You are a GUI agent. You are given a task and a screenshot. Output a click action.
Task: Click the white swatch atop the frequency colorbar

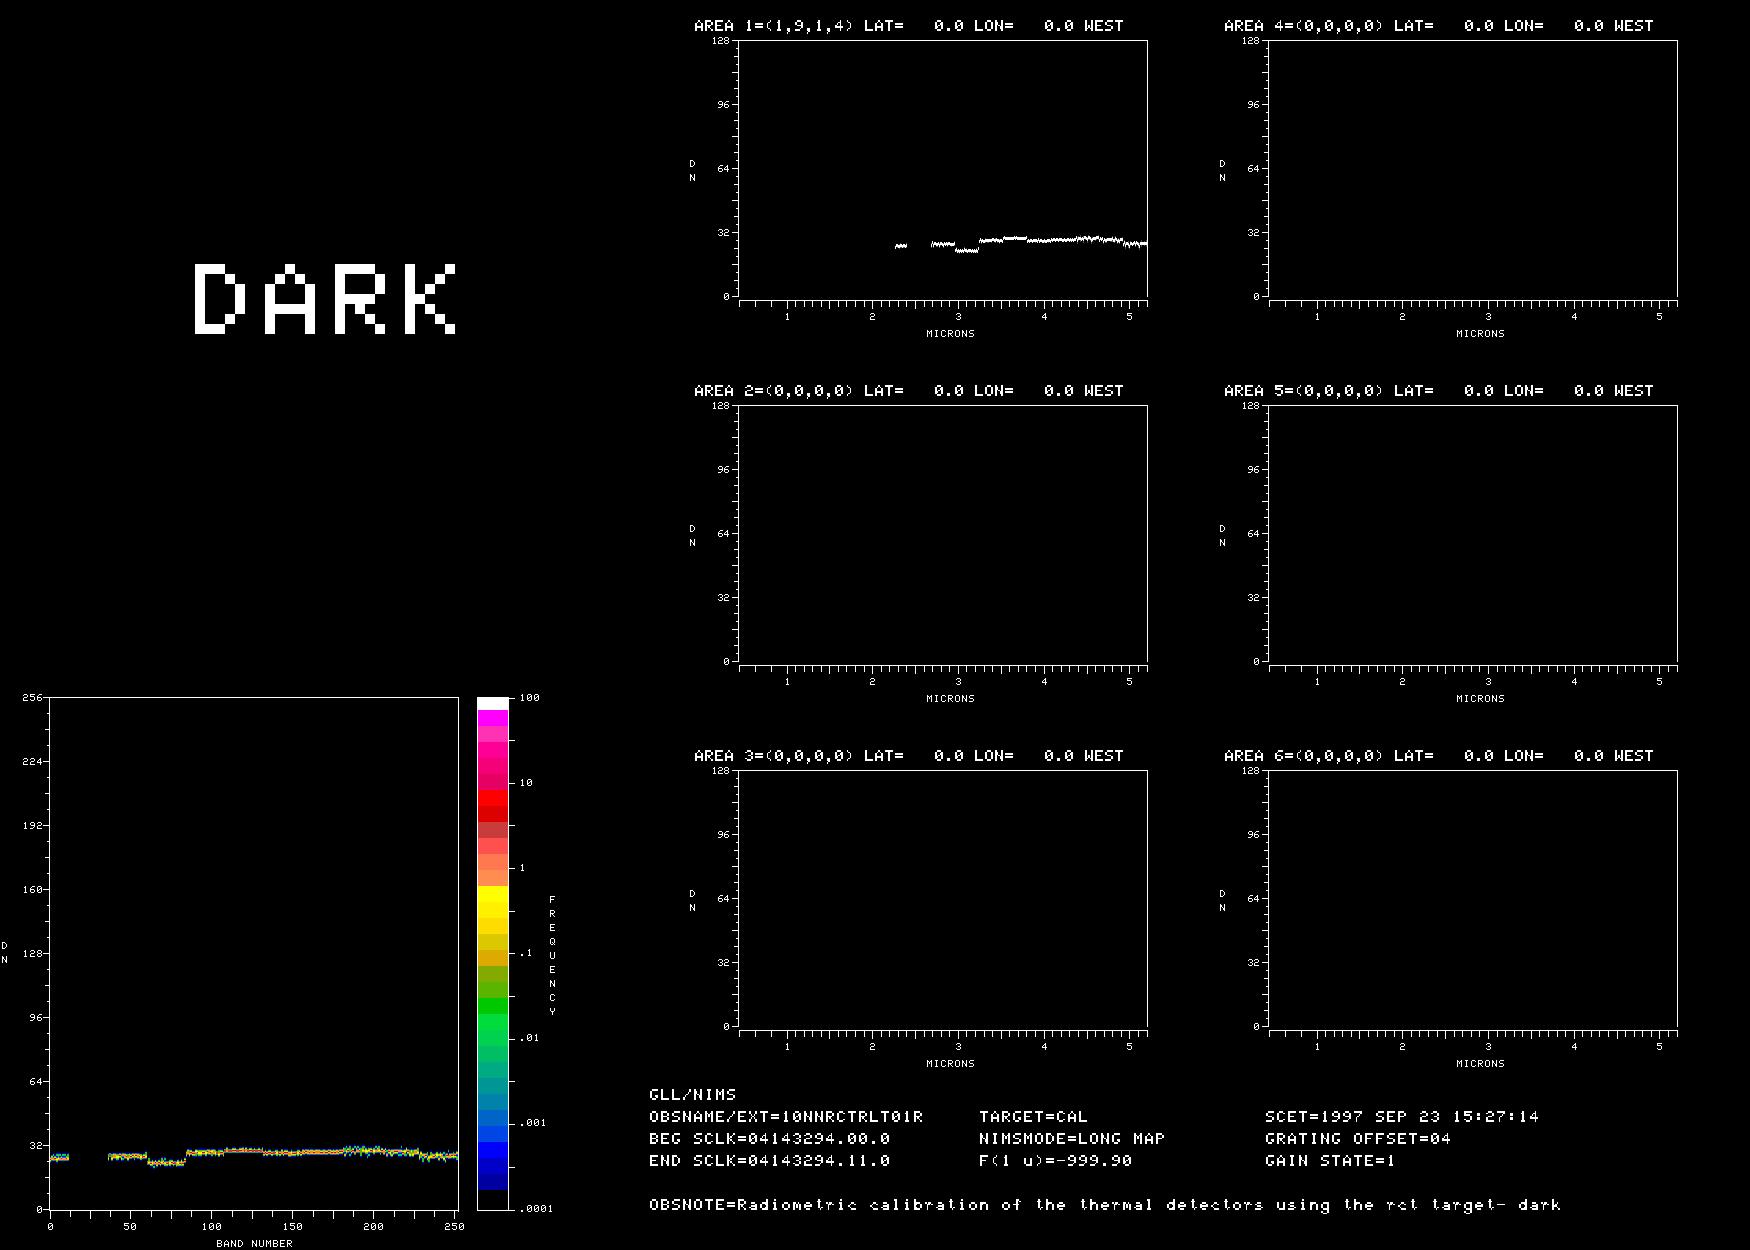point(492,704)
